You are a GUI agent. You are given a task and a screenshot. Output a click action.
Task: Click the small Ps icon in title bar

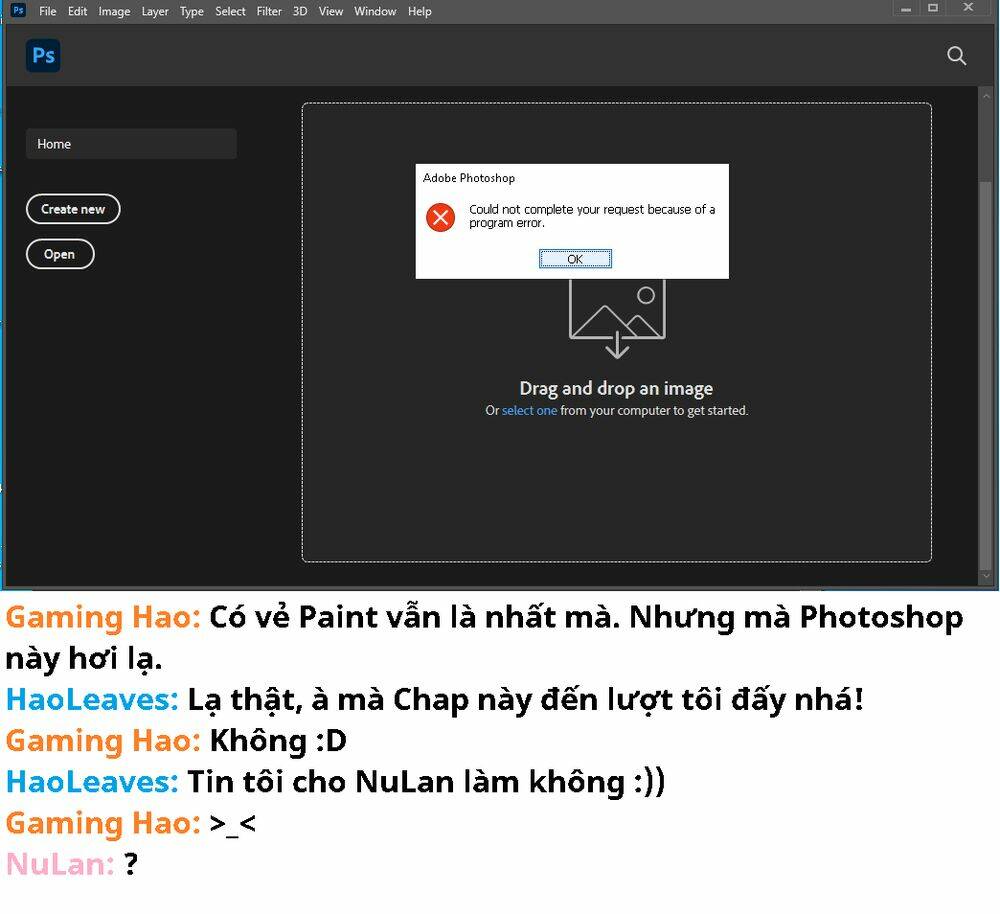pyautogui.click(x=18, y=11)
